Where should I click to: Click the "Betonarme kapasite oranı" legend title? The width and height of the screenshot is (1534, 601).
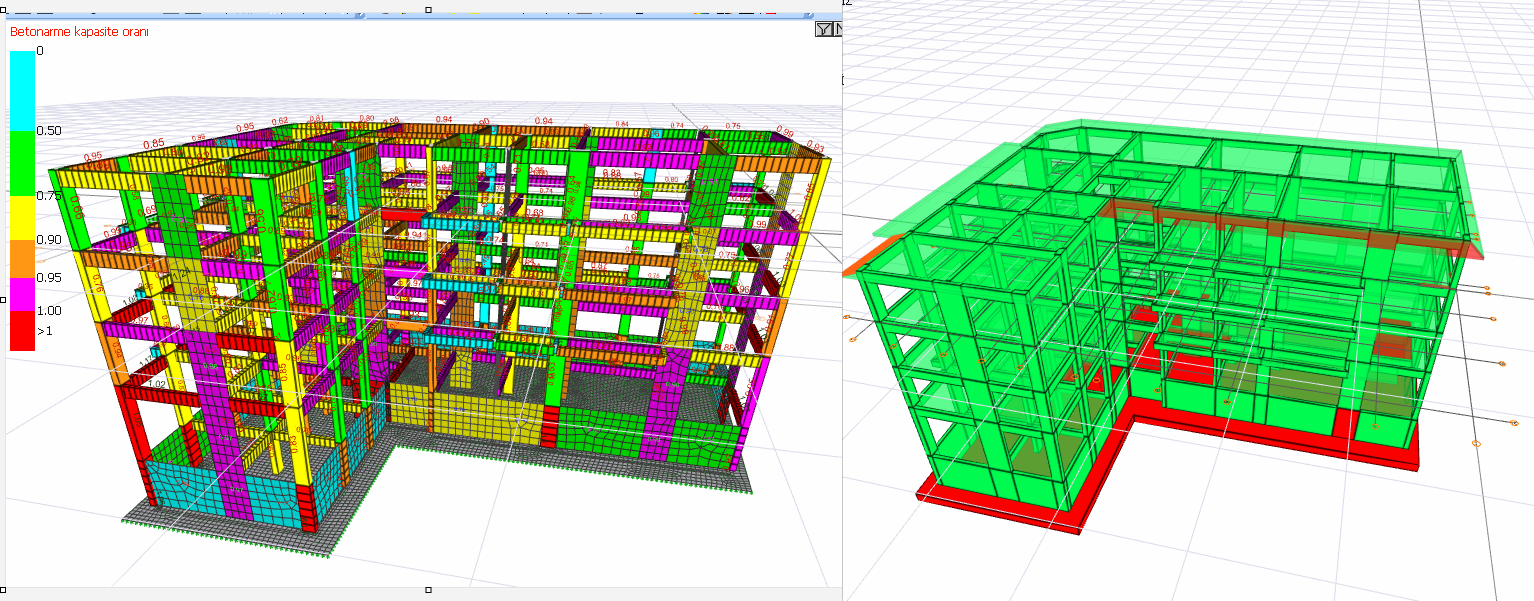pos(79,32)
